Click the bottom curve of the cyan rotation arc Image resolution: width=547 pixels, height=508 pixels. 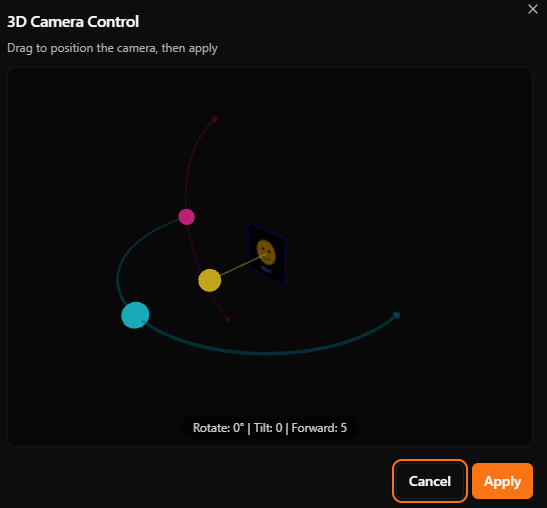click(265, 353)
